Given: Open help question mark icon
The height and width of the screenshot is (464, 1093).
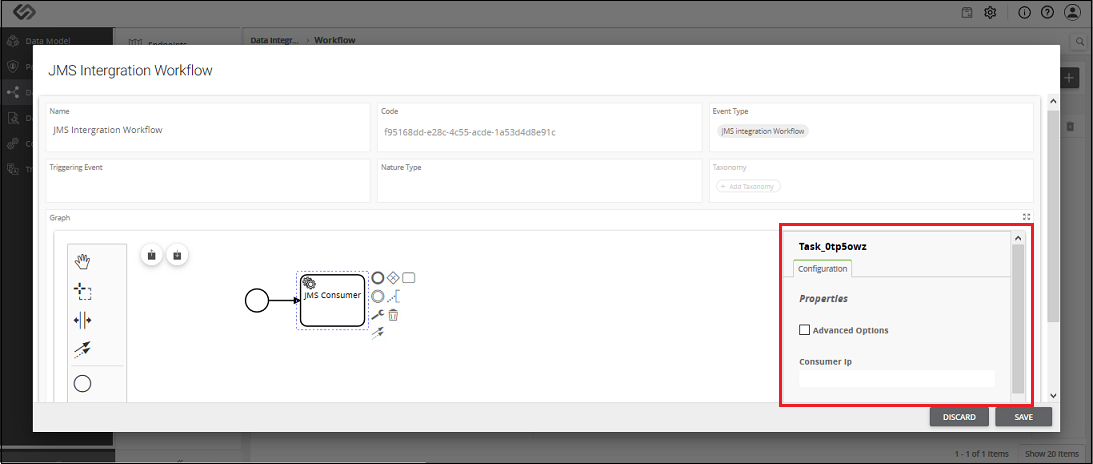Looking at the screenshot, I should 1047,13.
